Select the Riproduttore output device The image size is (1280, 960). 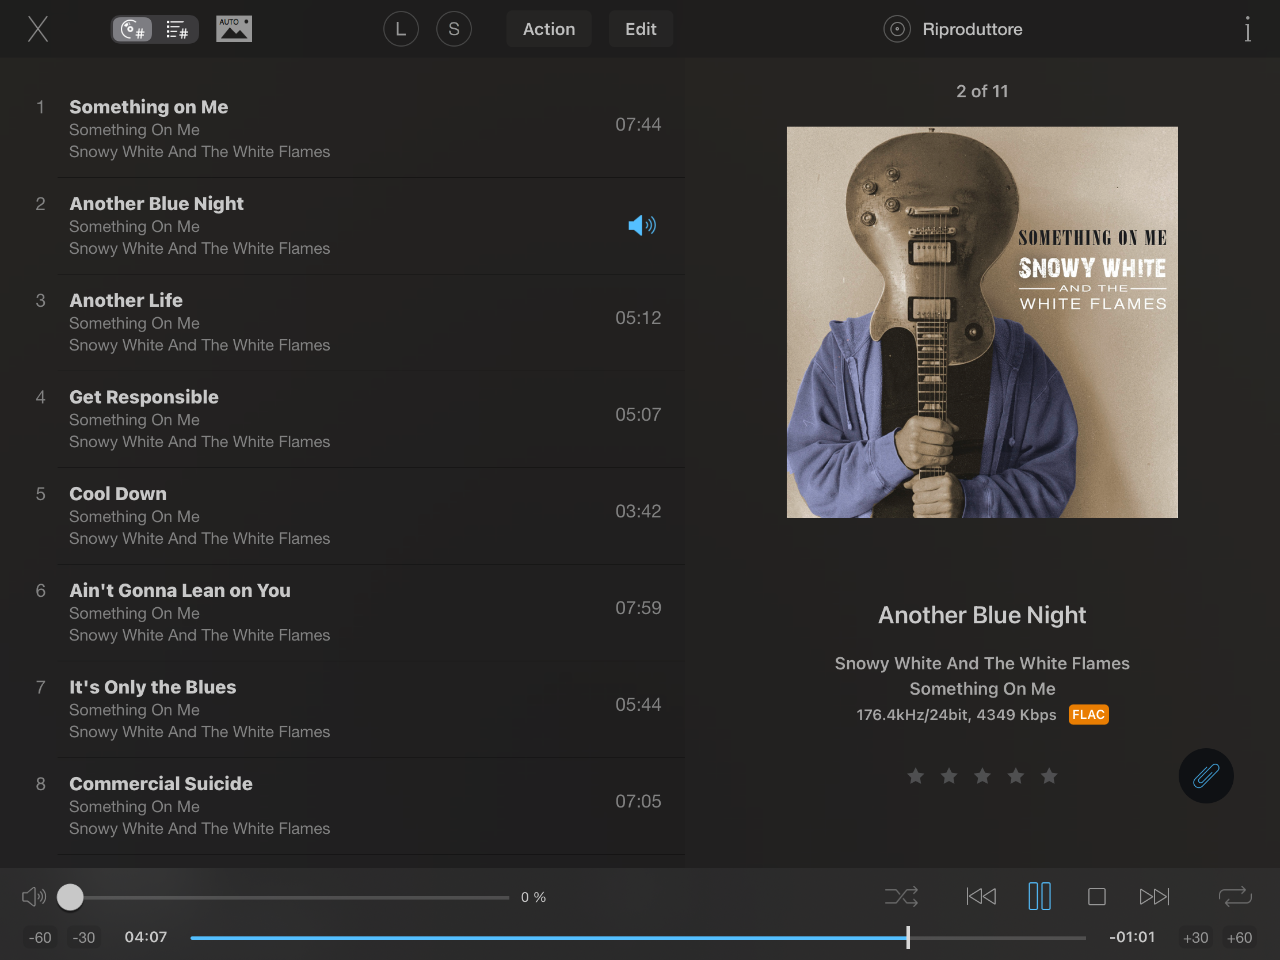pyautogui.click(x=953, y=29)
